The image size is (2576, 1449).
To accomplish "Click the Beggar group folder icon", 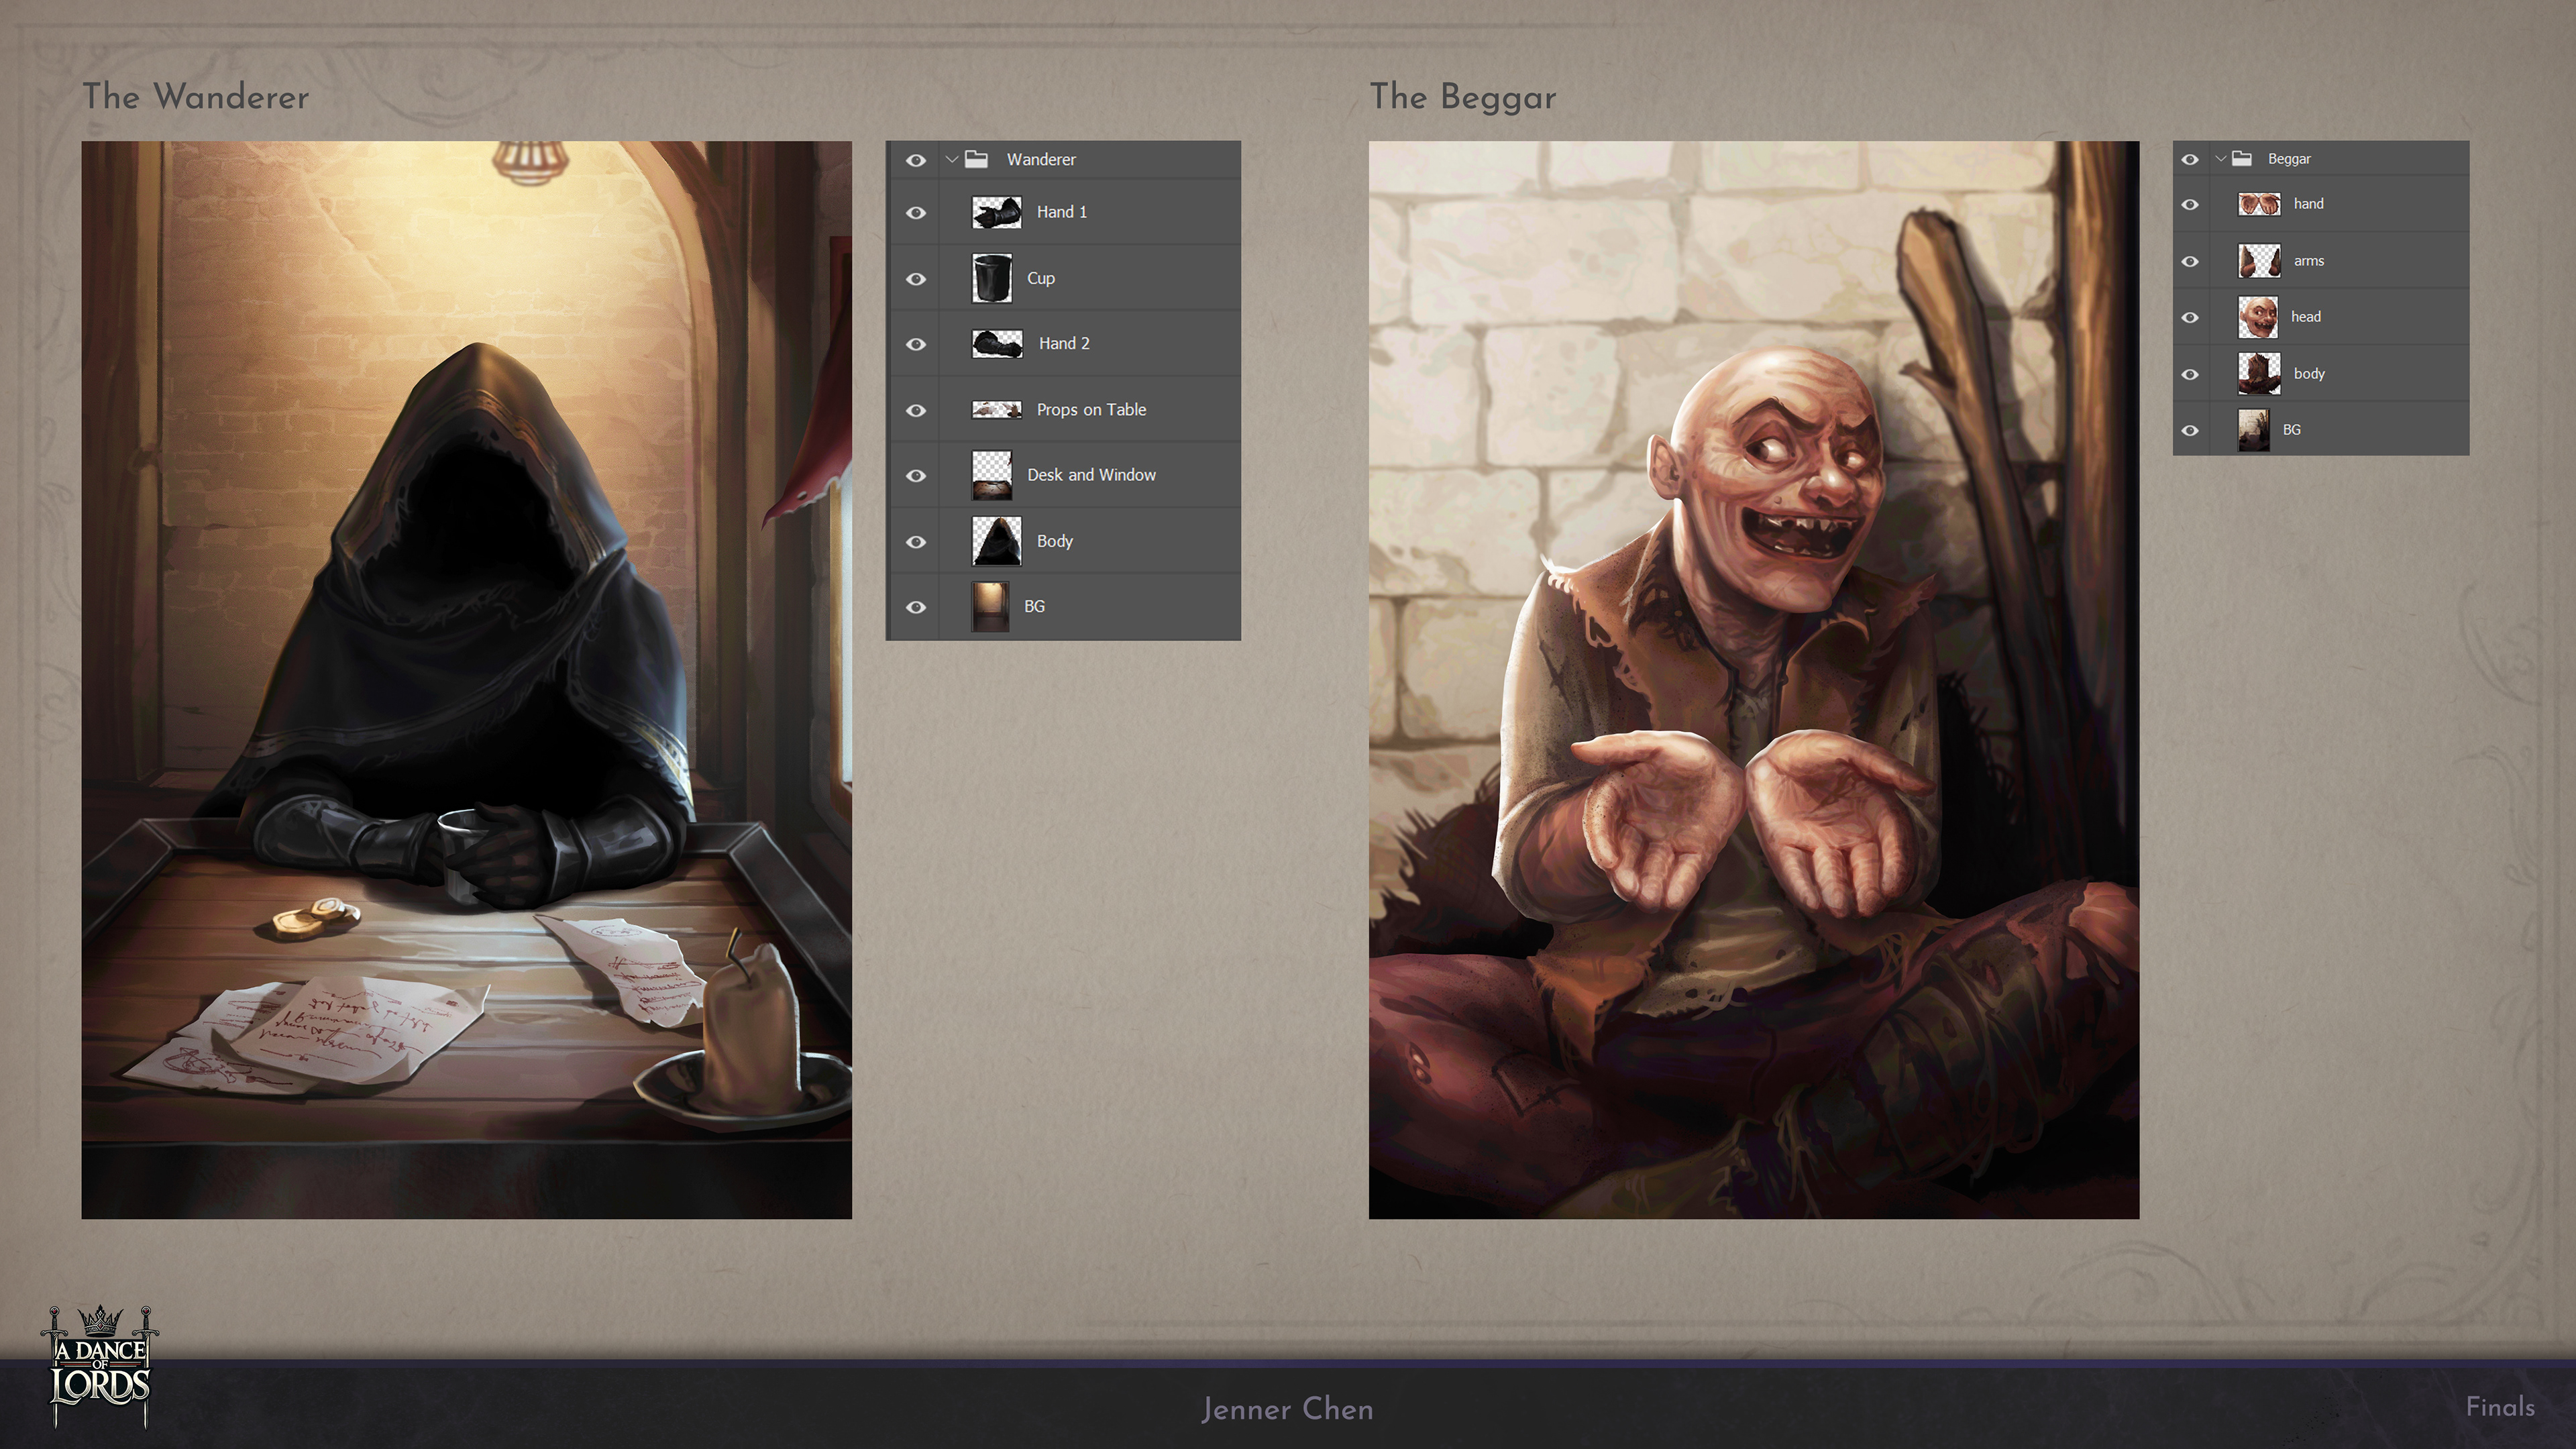I will coord(2242,159).
